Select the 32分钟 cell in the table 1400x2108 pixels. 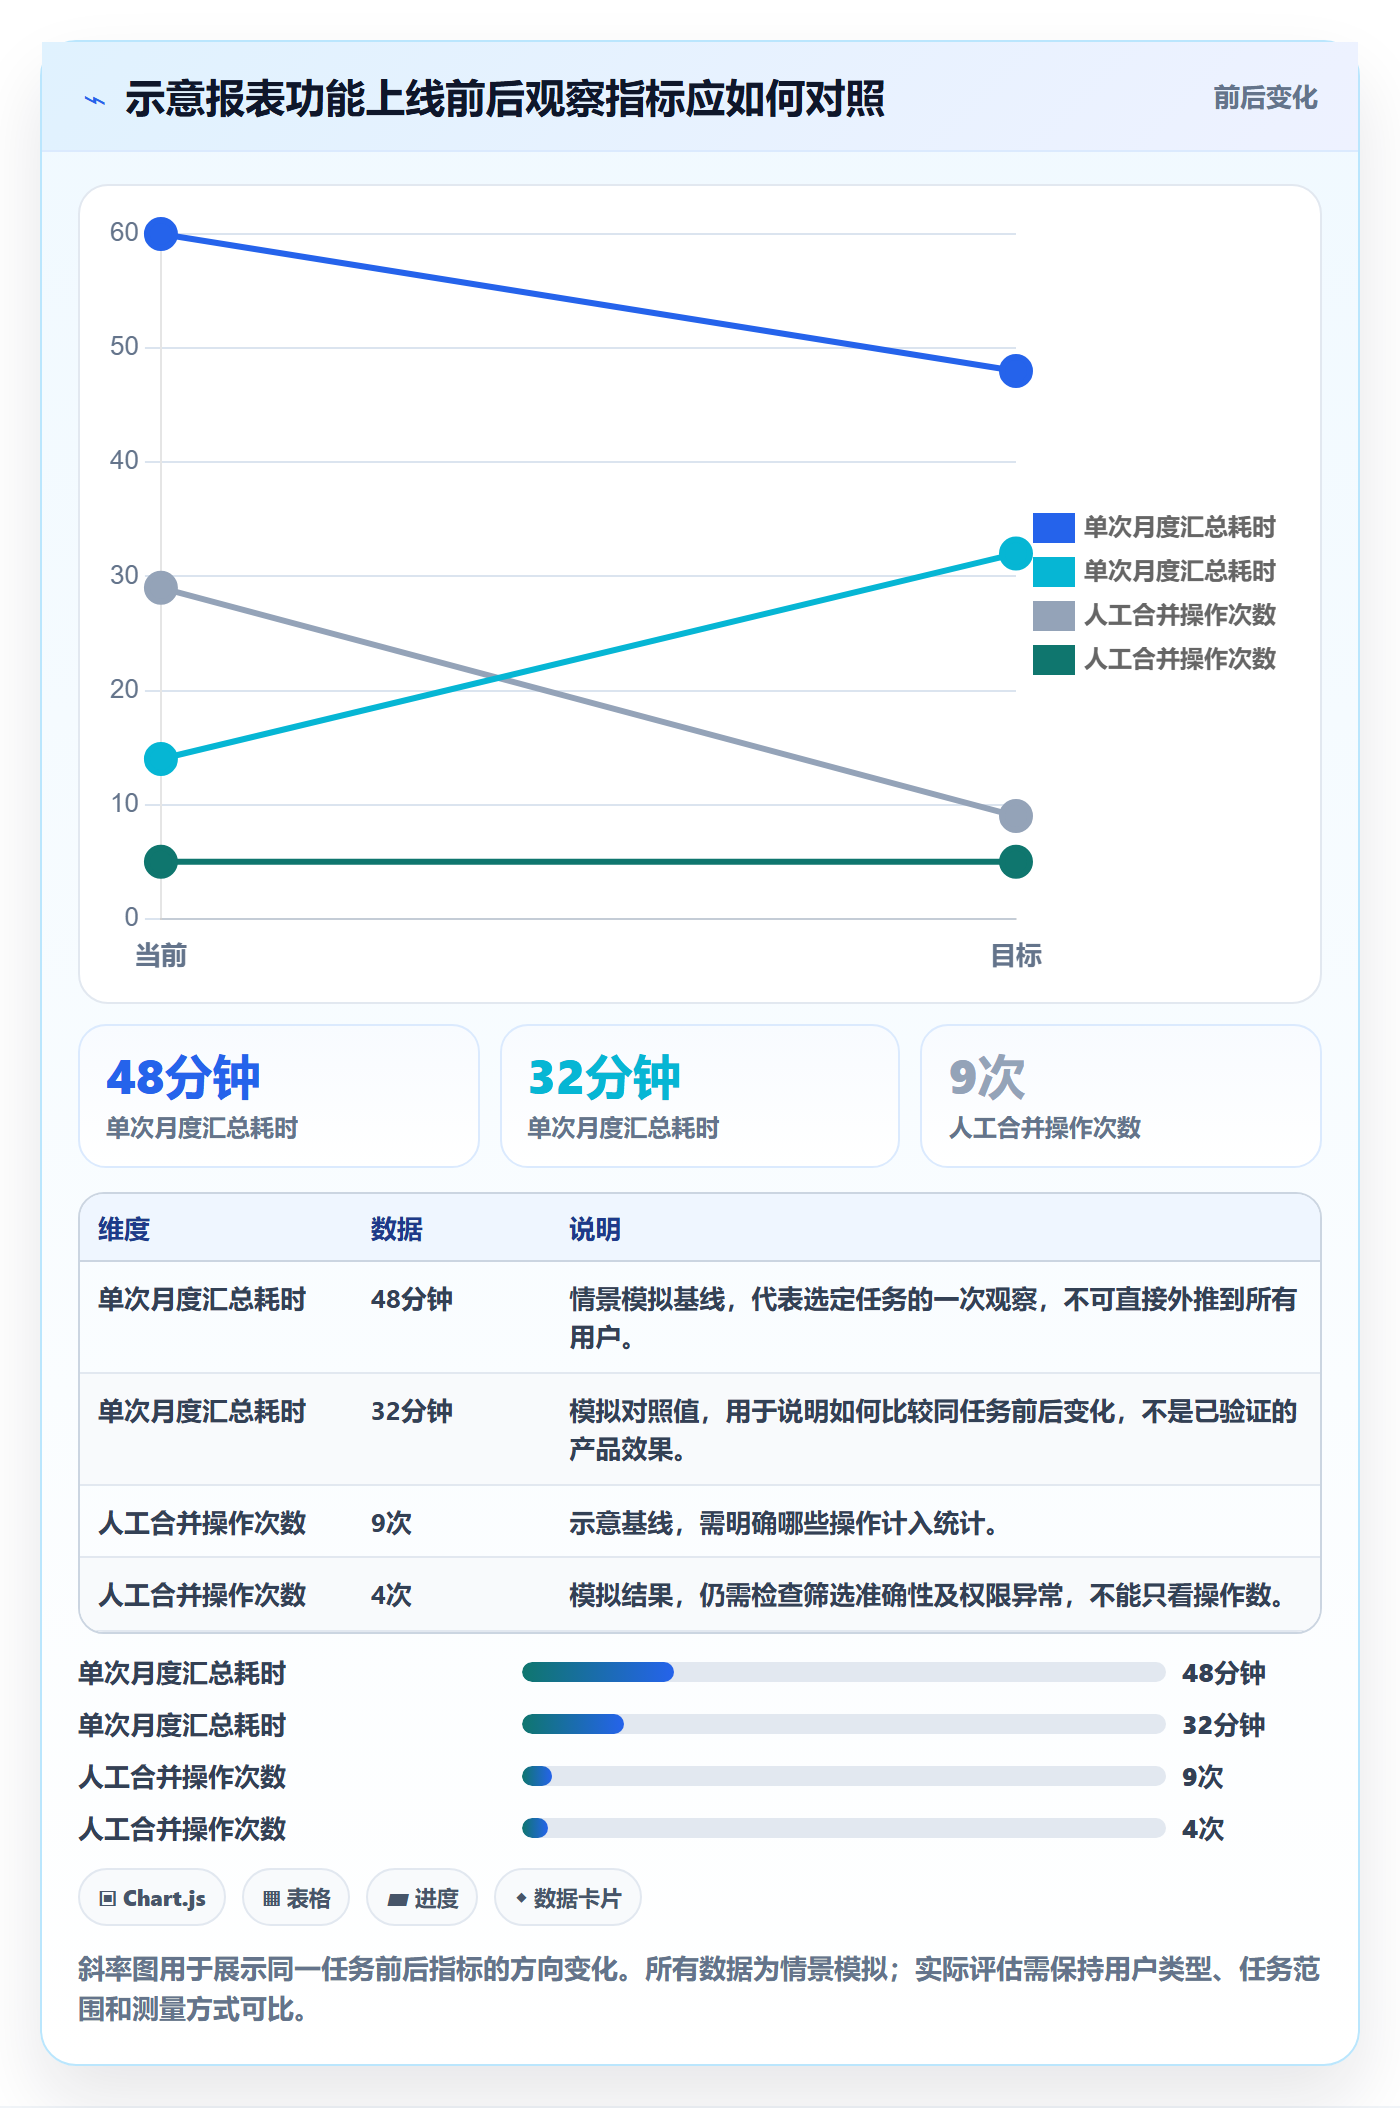(412, 1411)
